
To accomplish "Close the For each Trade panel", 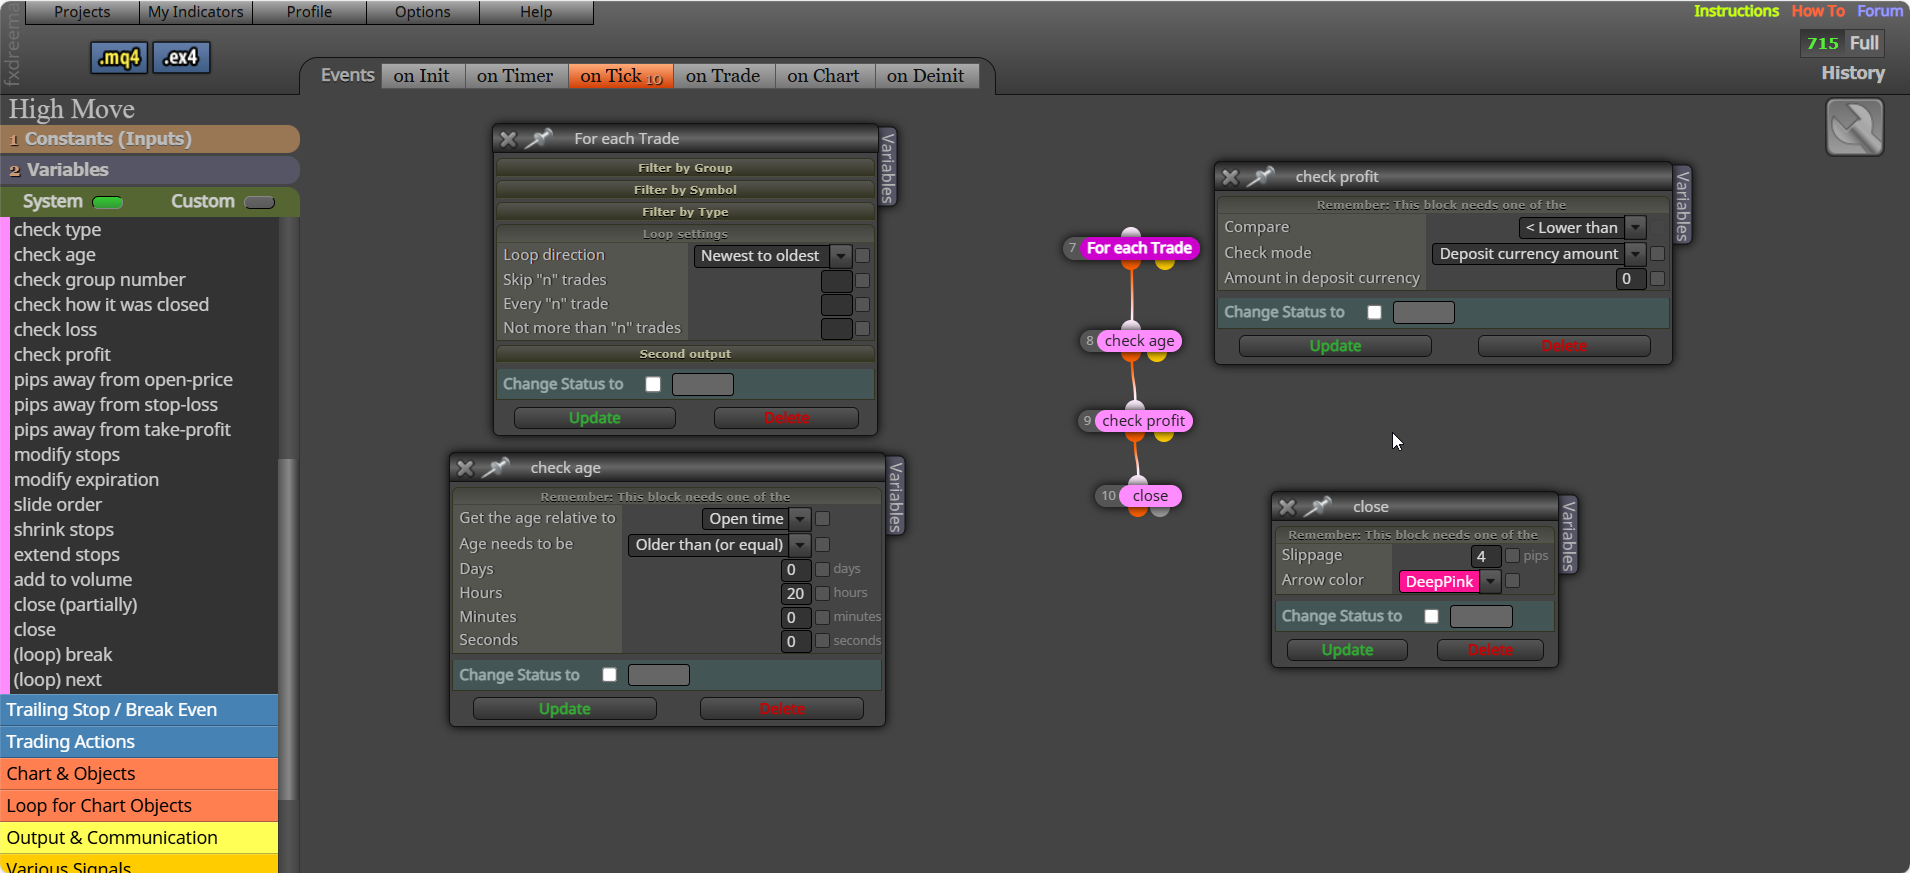I will pos(508,139).
